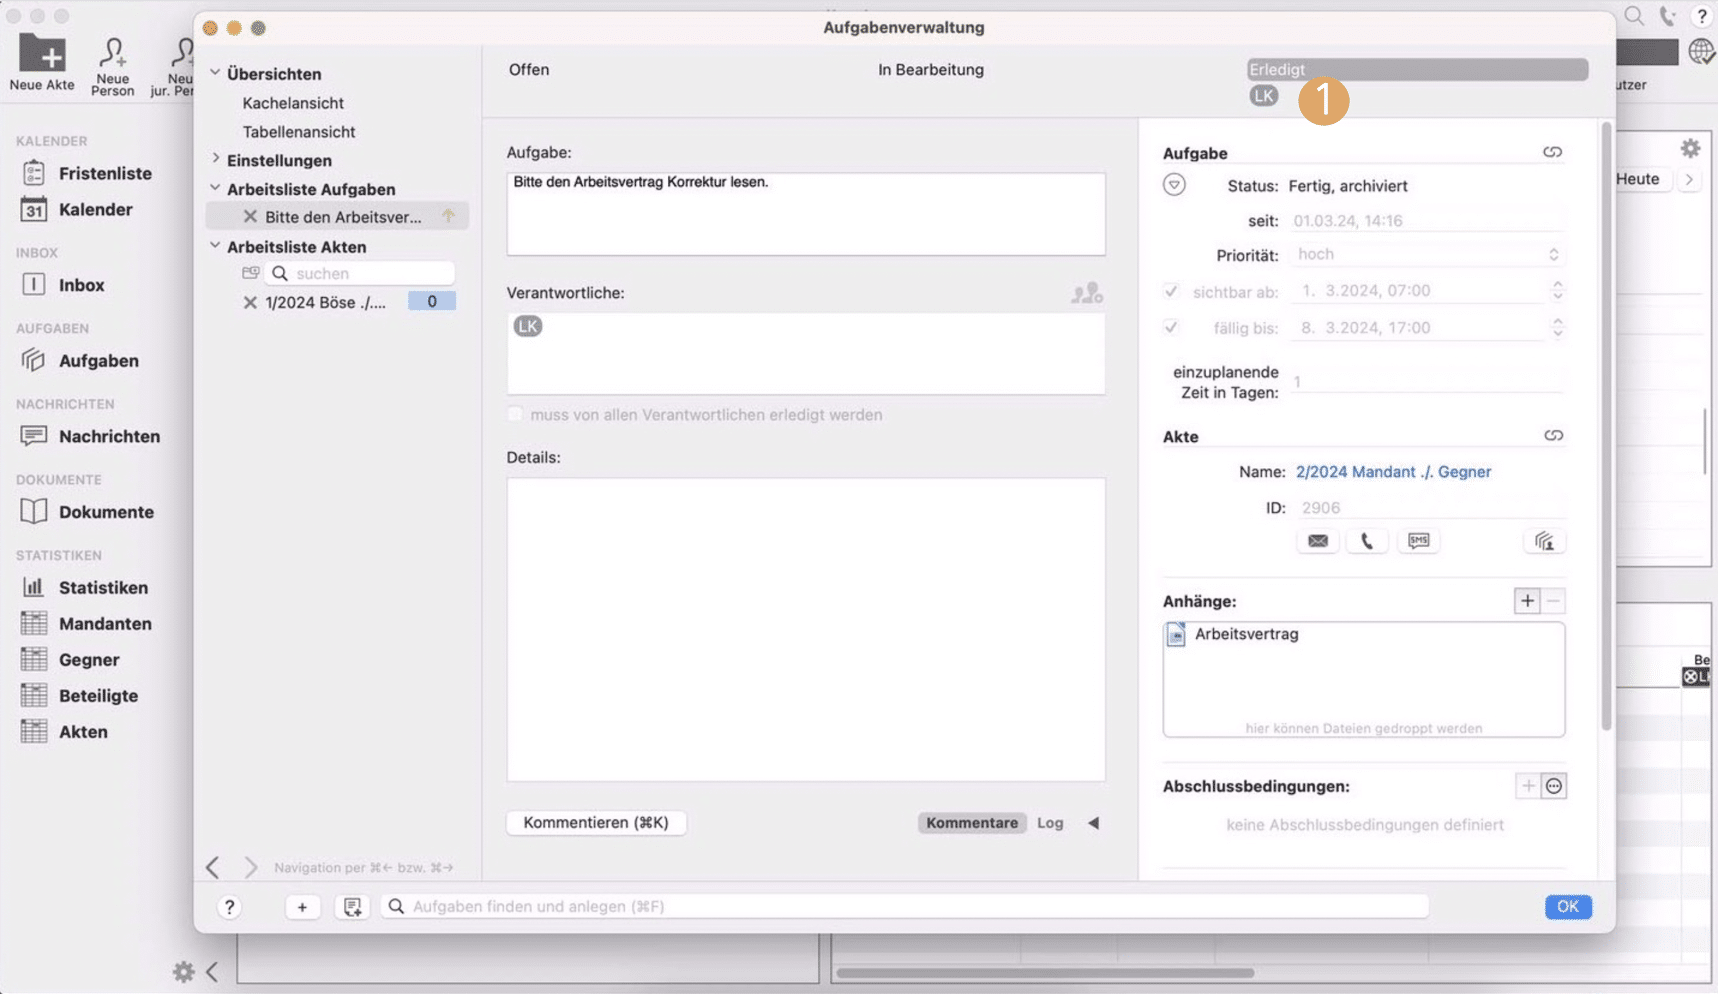The width and height of the screenshot is (1718, 994).
Task: Click the link icon beside Akte heading
Action: pos(1553,435)
